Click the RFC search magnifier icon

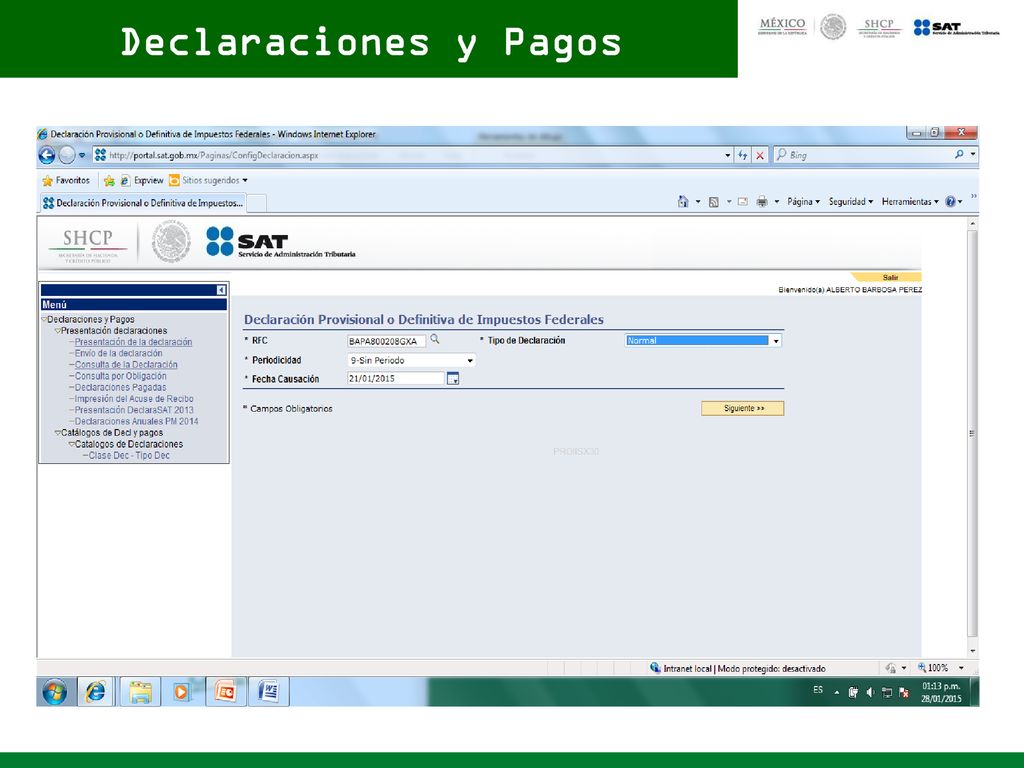coord(435,340)
